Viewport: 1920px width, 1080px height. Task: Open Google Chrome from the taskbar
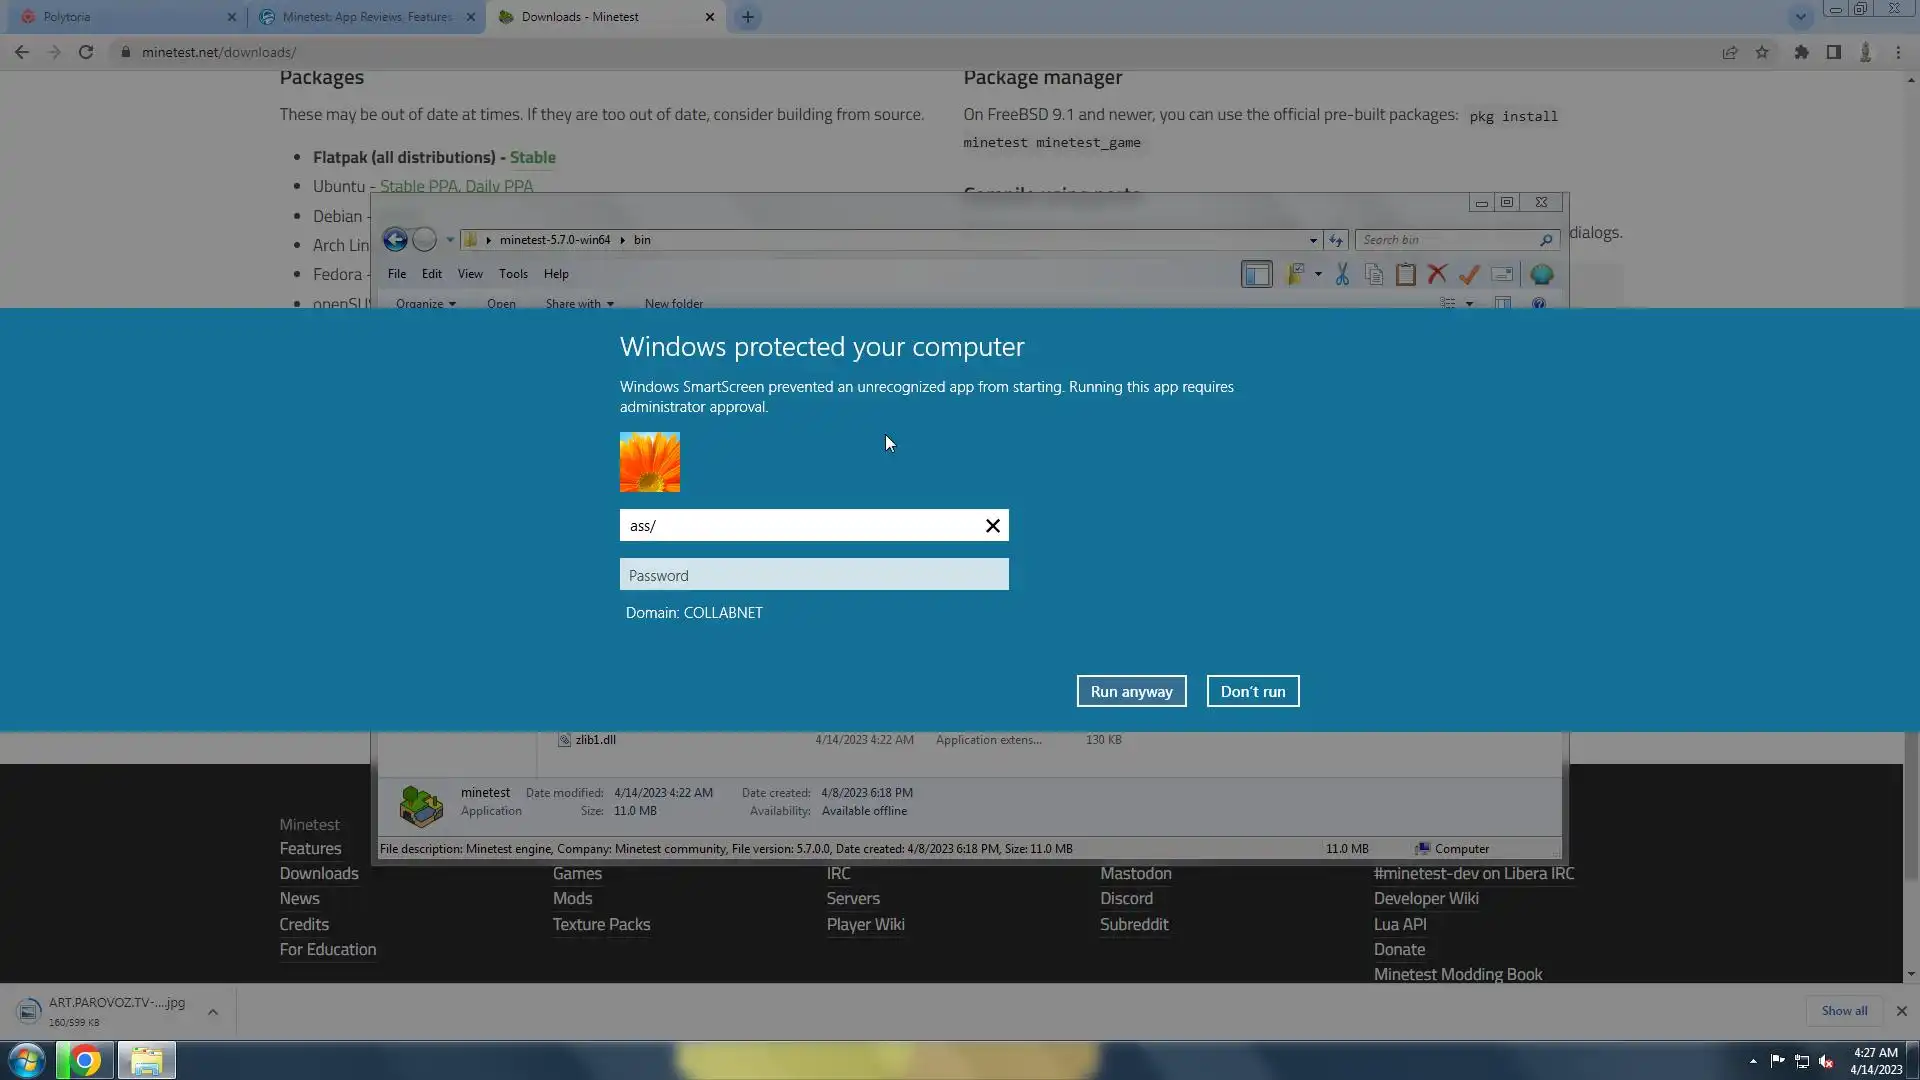pyautogui.click(x=85, y=1060)
